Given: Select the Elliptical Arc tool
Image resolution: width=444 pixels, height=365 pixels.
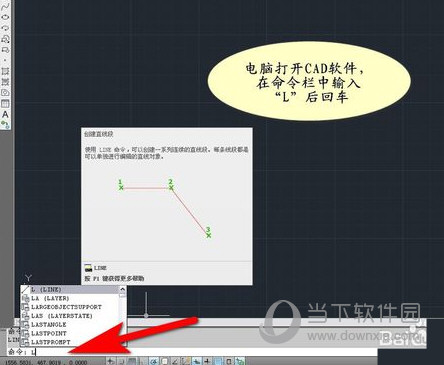Looking at the screenshot, I should [5, 28].
